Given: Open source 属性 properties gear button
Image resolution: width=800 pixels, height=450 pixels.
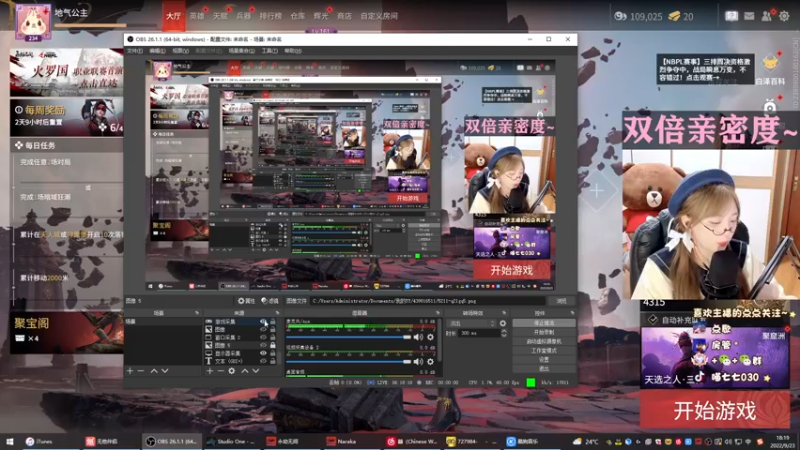Looking at the screenshot, I should pos(246,301).
